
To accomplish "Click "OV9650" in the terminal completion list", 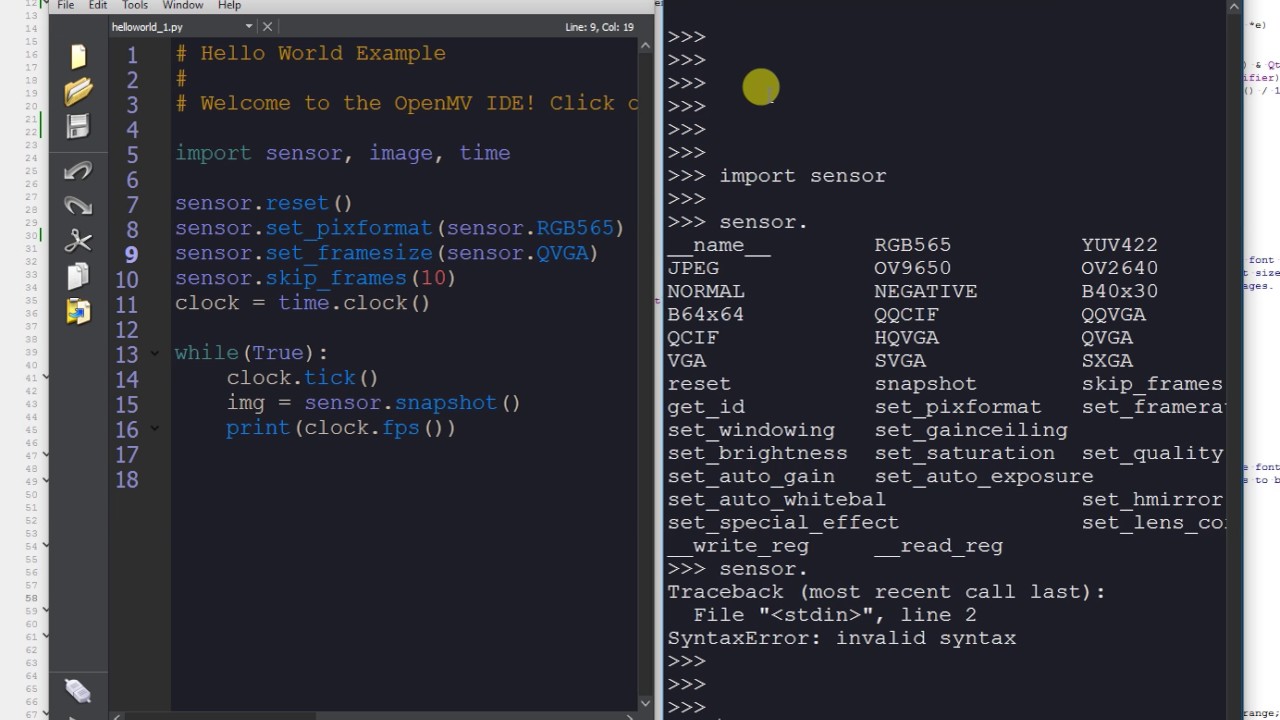I will click(x=912, y=268).
